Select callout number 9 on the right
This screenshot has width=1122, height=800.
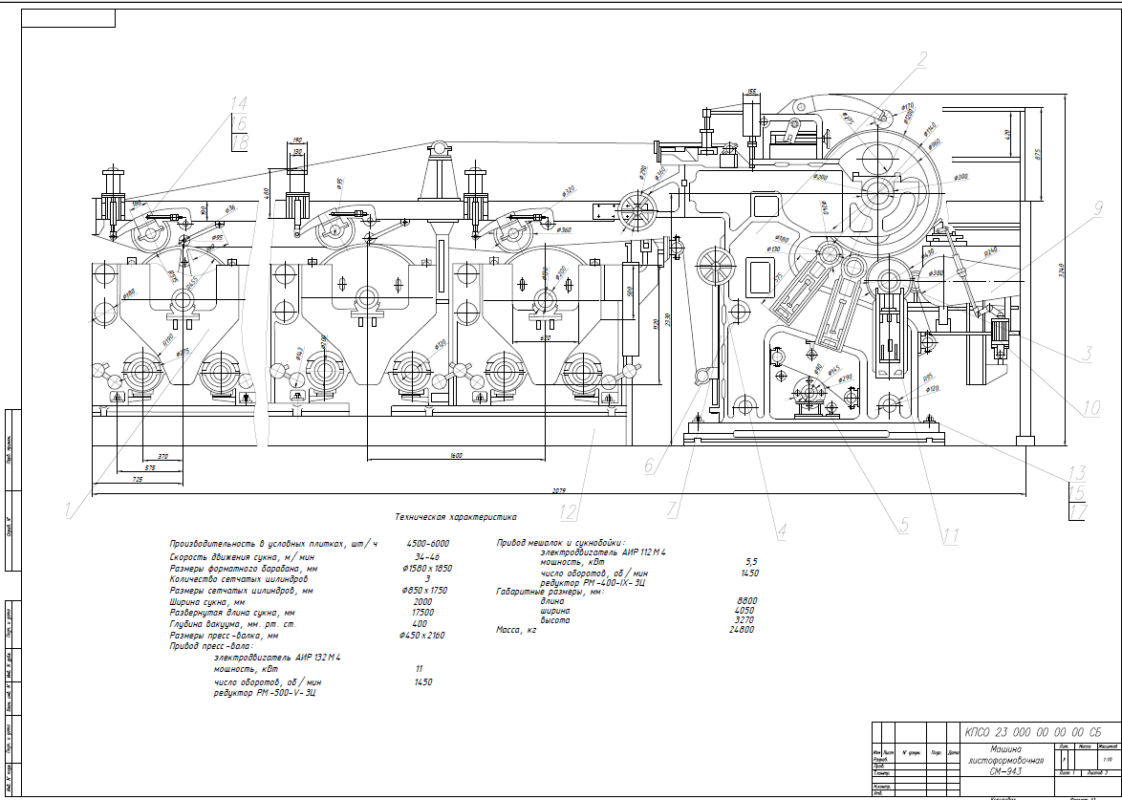1097,209
